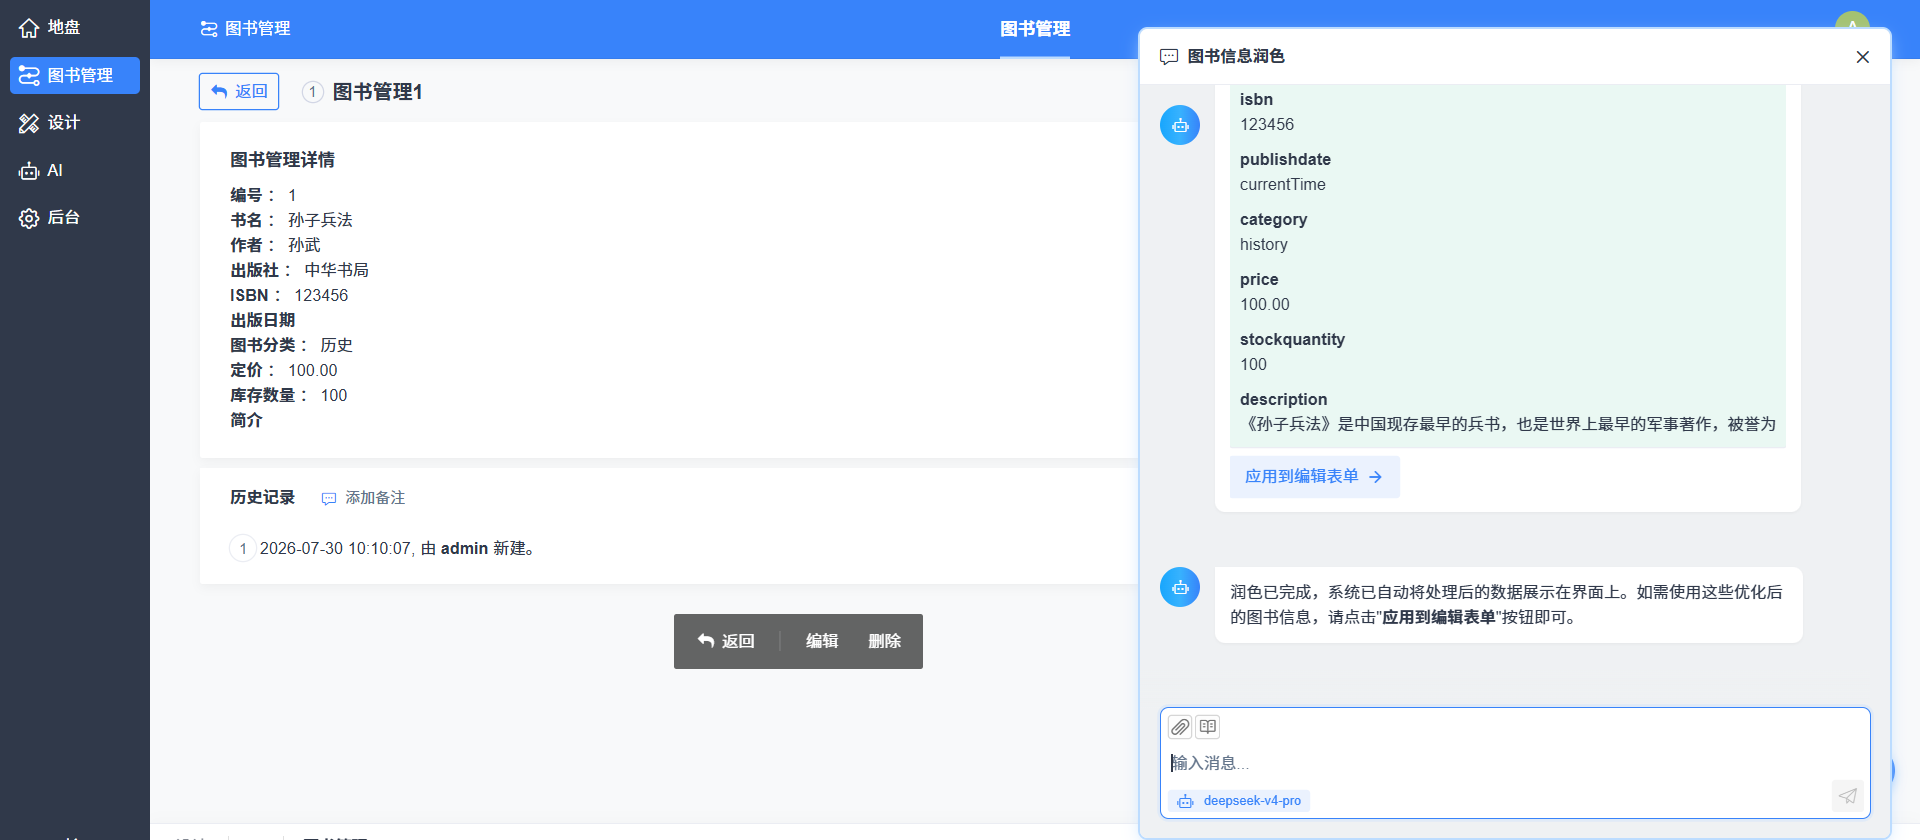Click the open book icon in chat input
The width and height of the screenshot is (1920, 840).
1208,727
